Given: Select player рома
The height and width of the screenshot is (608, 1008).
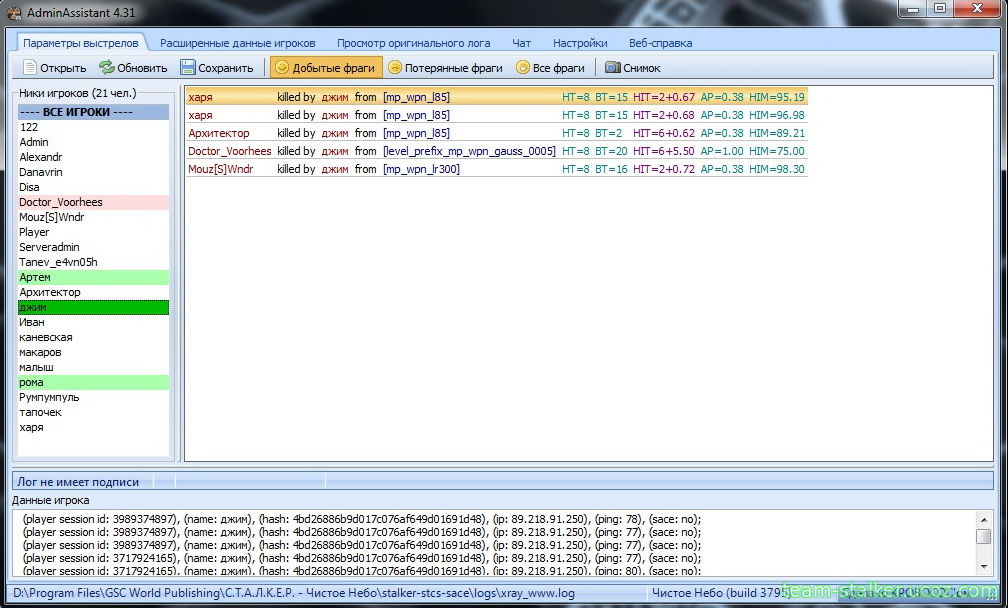Looking at the screenshot, I should point(93,382).
